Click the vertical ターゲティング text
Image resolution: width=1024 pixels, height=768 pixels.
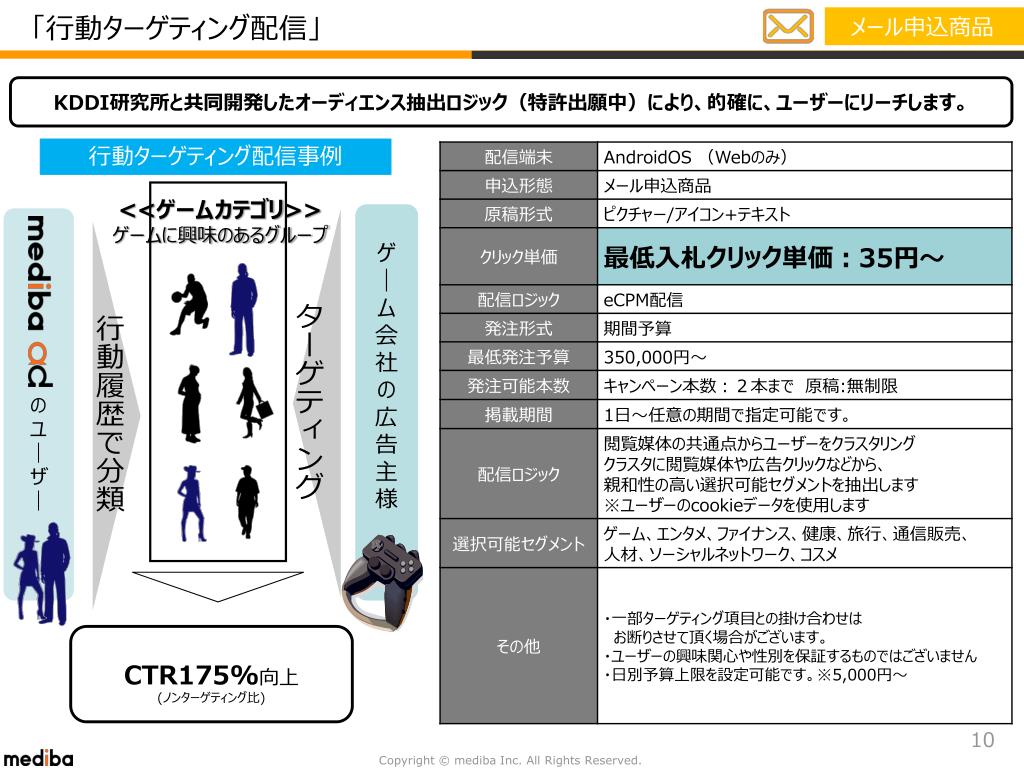pyautogui.click(x=310, y=400)
